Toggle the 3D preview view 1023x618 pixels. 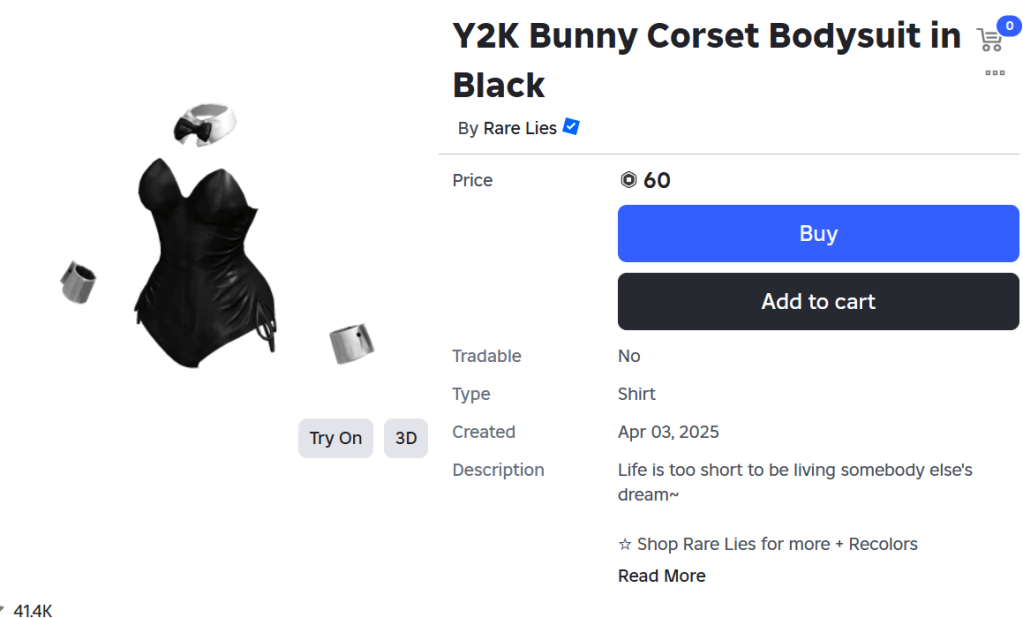(x=406, y=438)
